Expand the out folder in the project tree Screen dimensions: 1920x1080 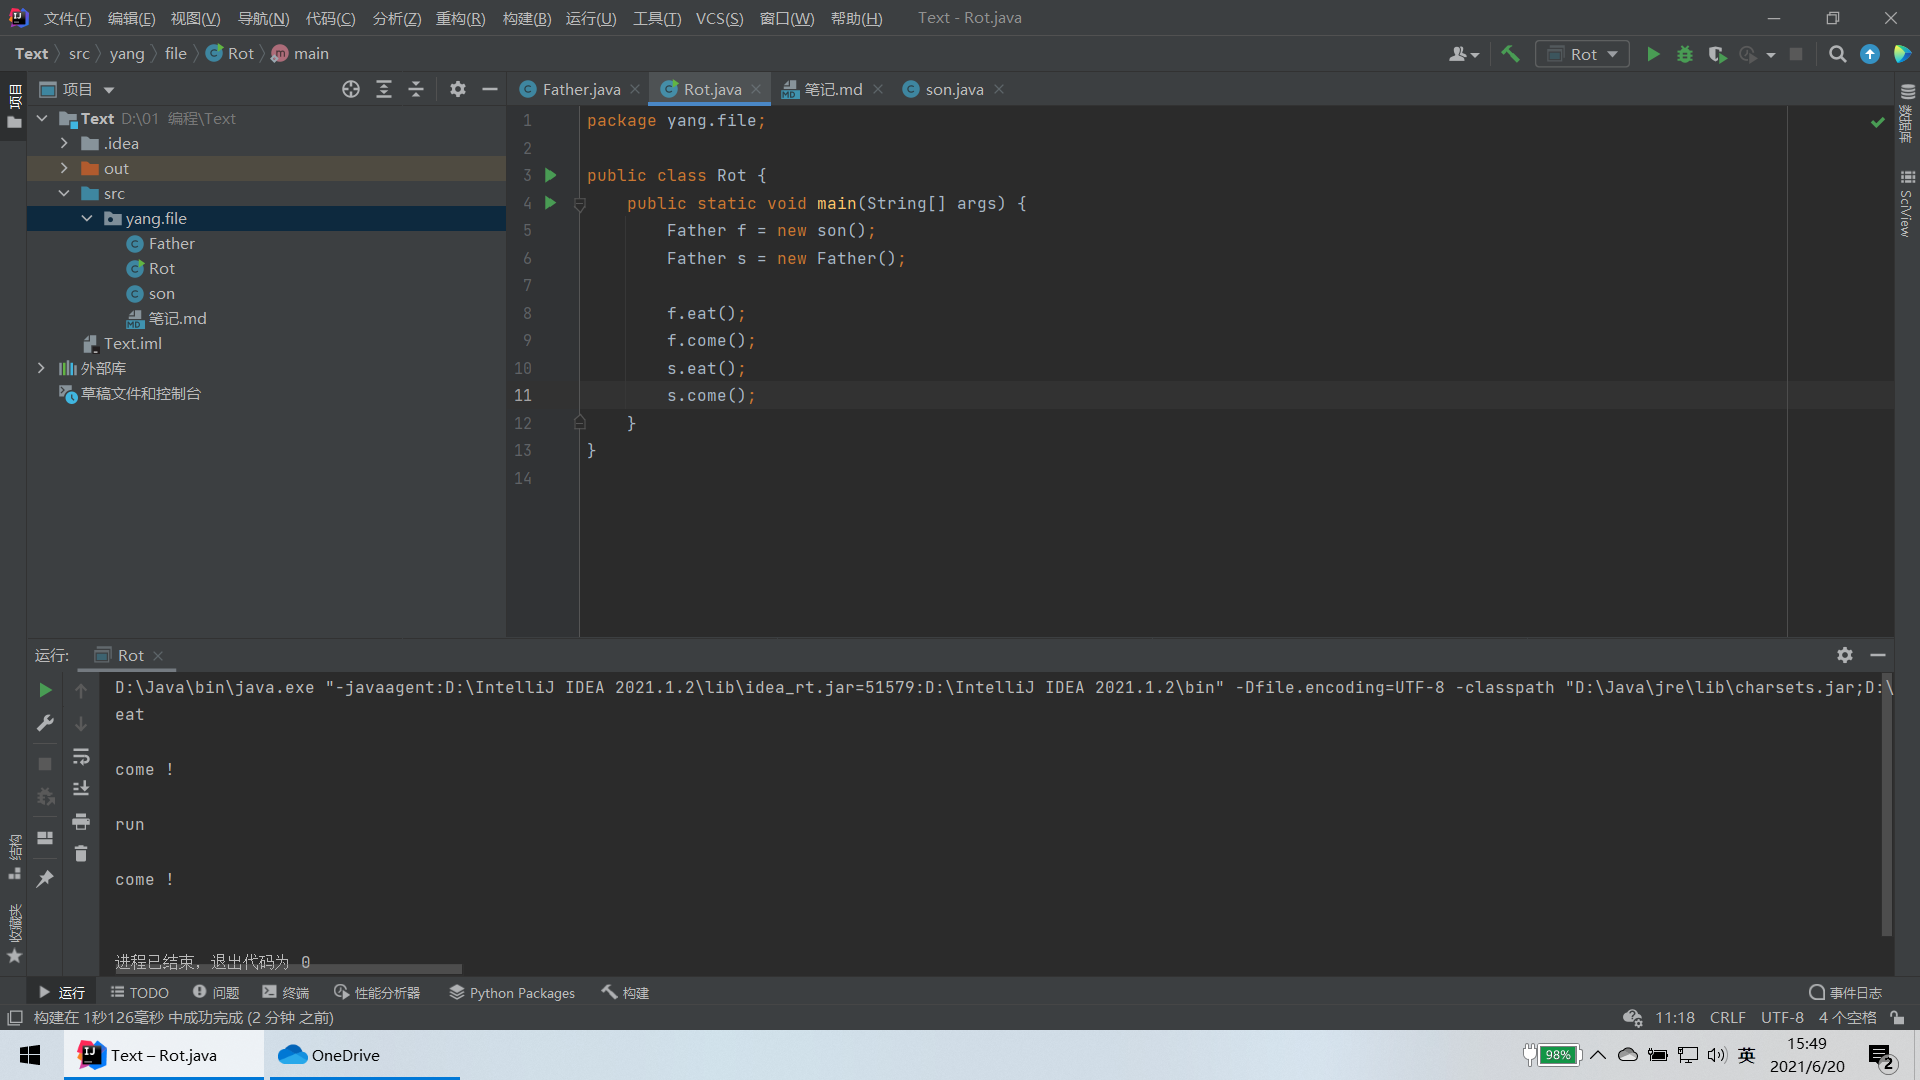[x=64, y=168]
